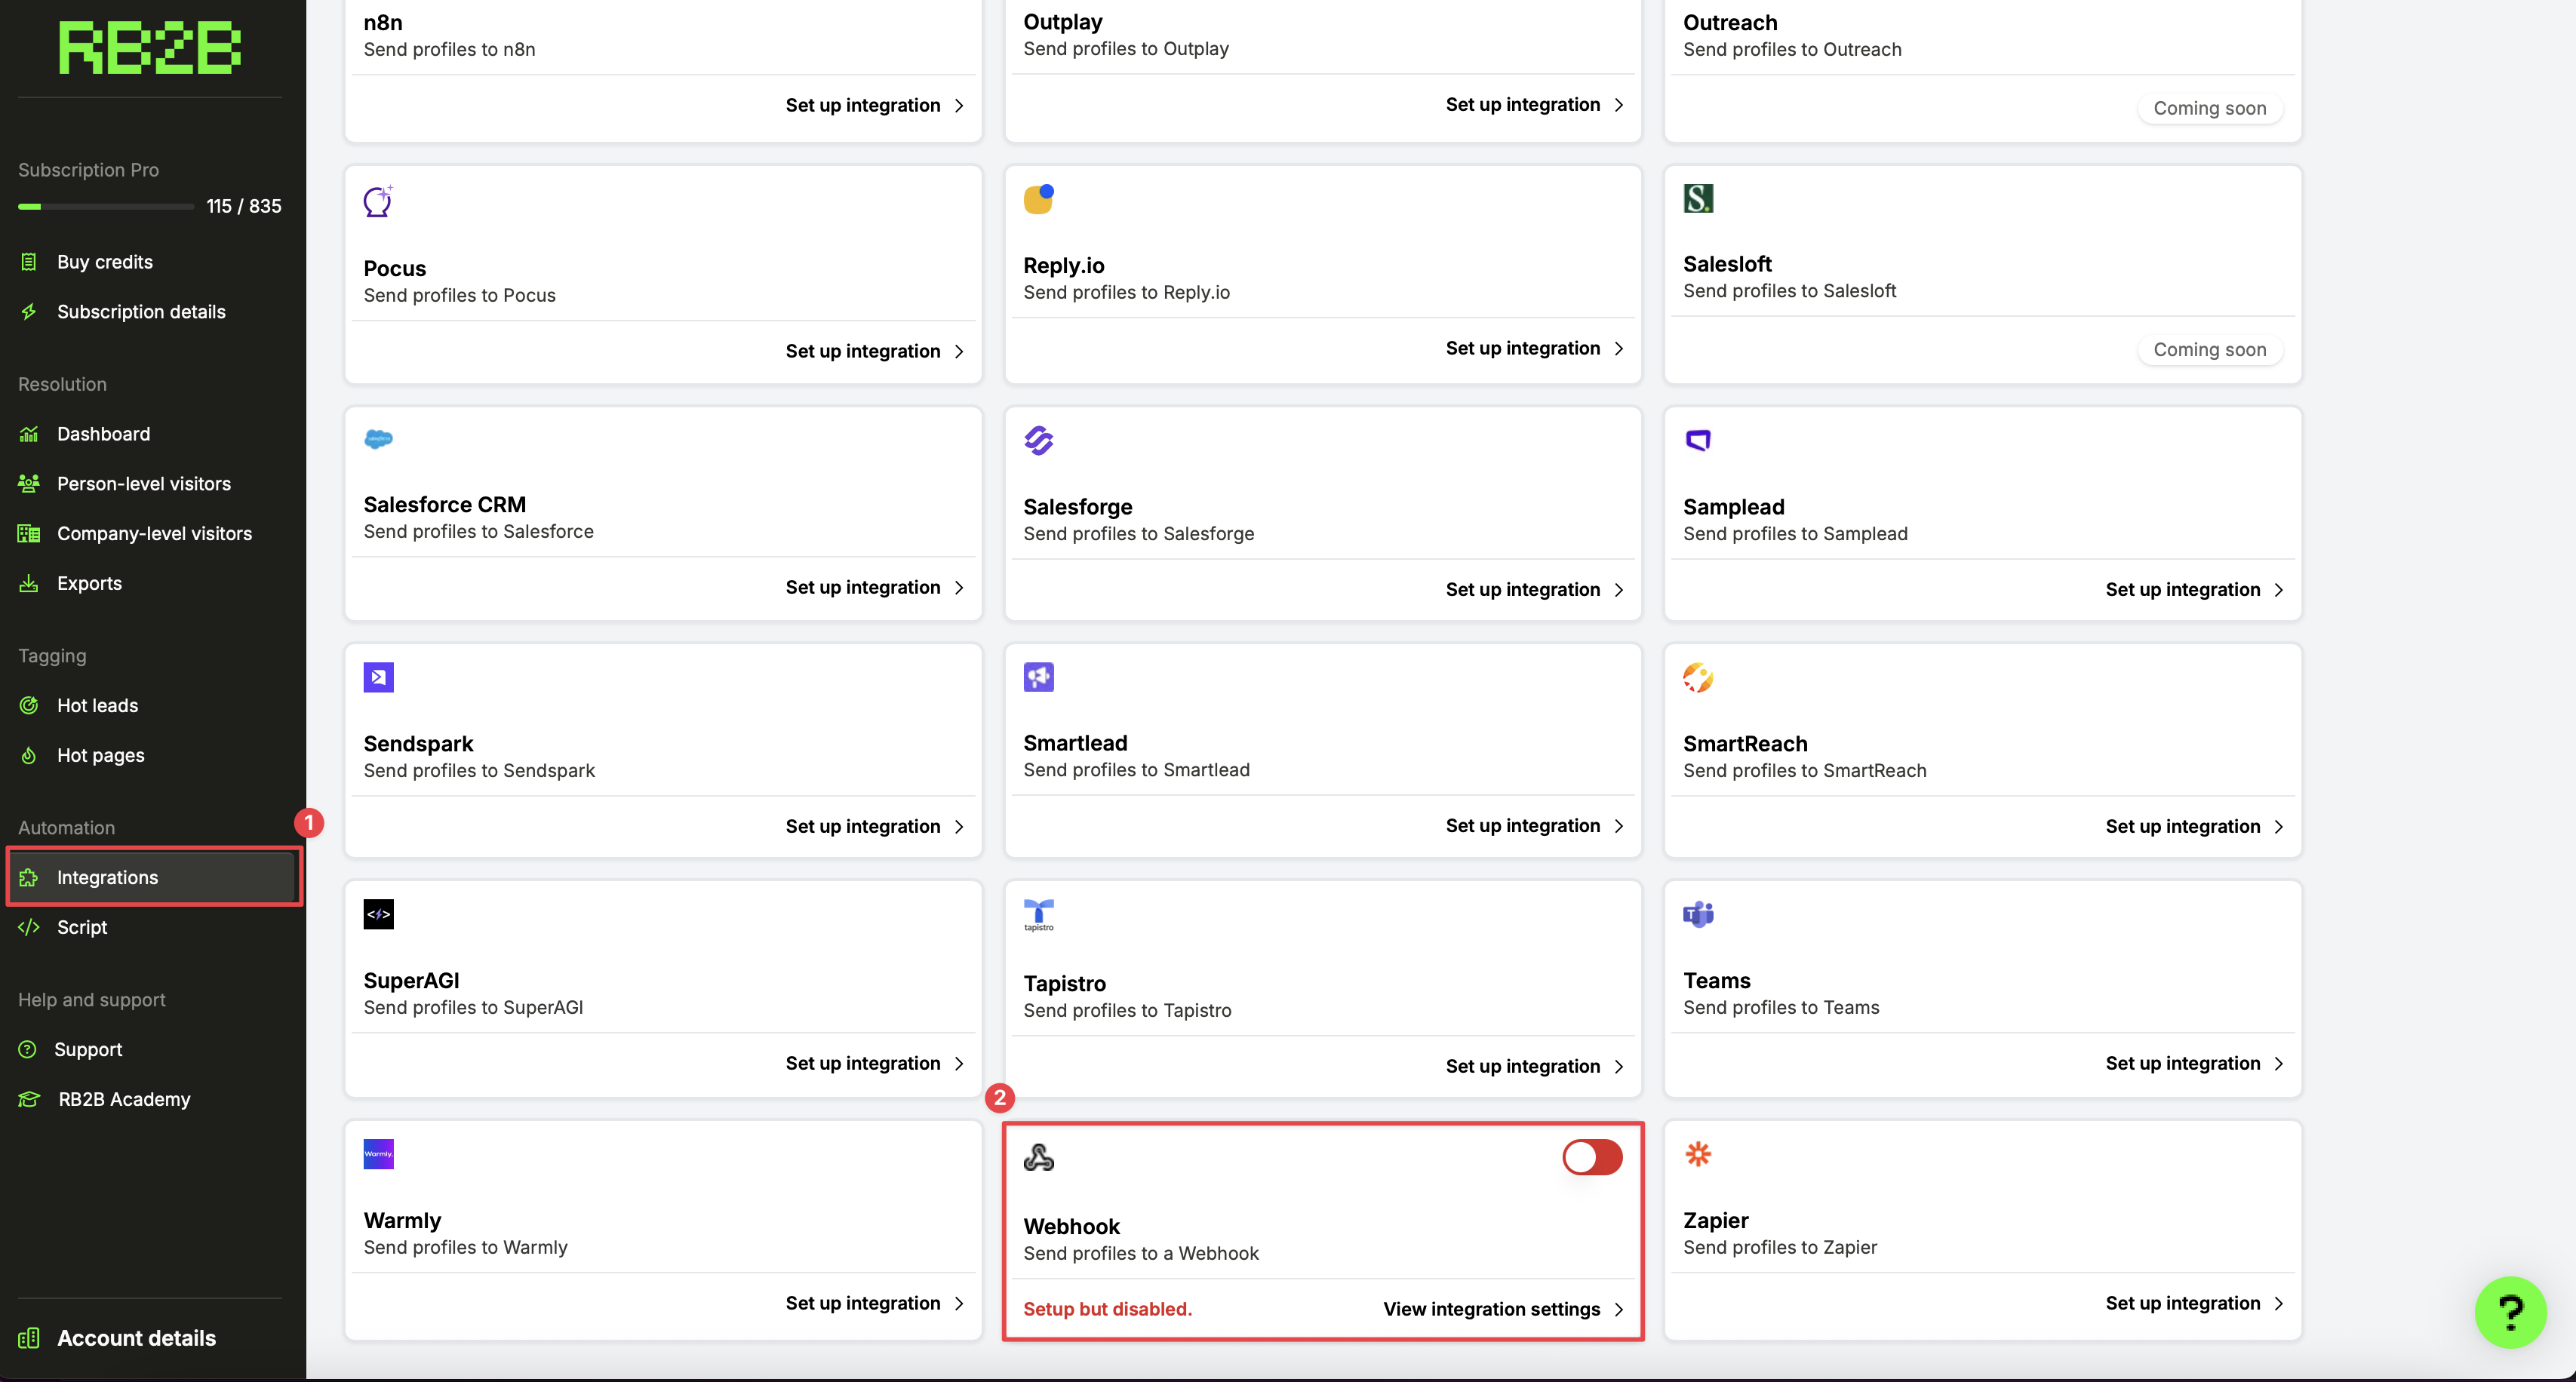Click the Reply.io logo icon
The height and width of the screenshot is (1382, 2576).
pos(1038,199)
